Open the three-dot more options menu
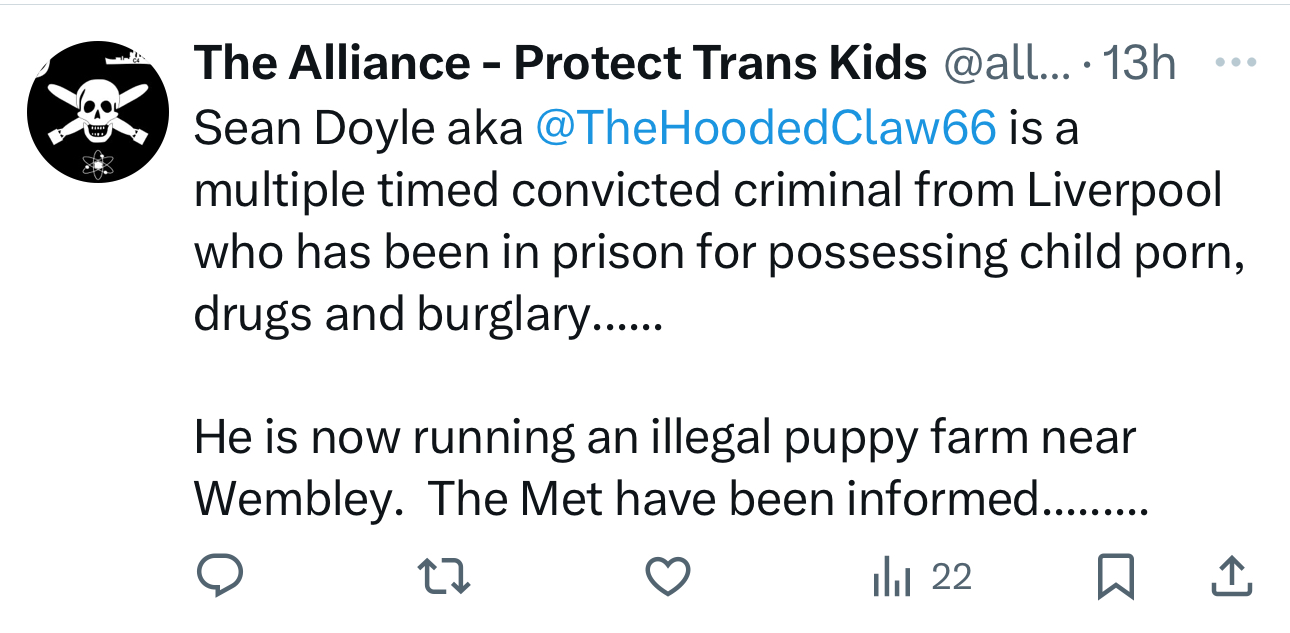 point(1236,62)
